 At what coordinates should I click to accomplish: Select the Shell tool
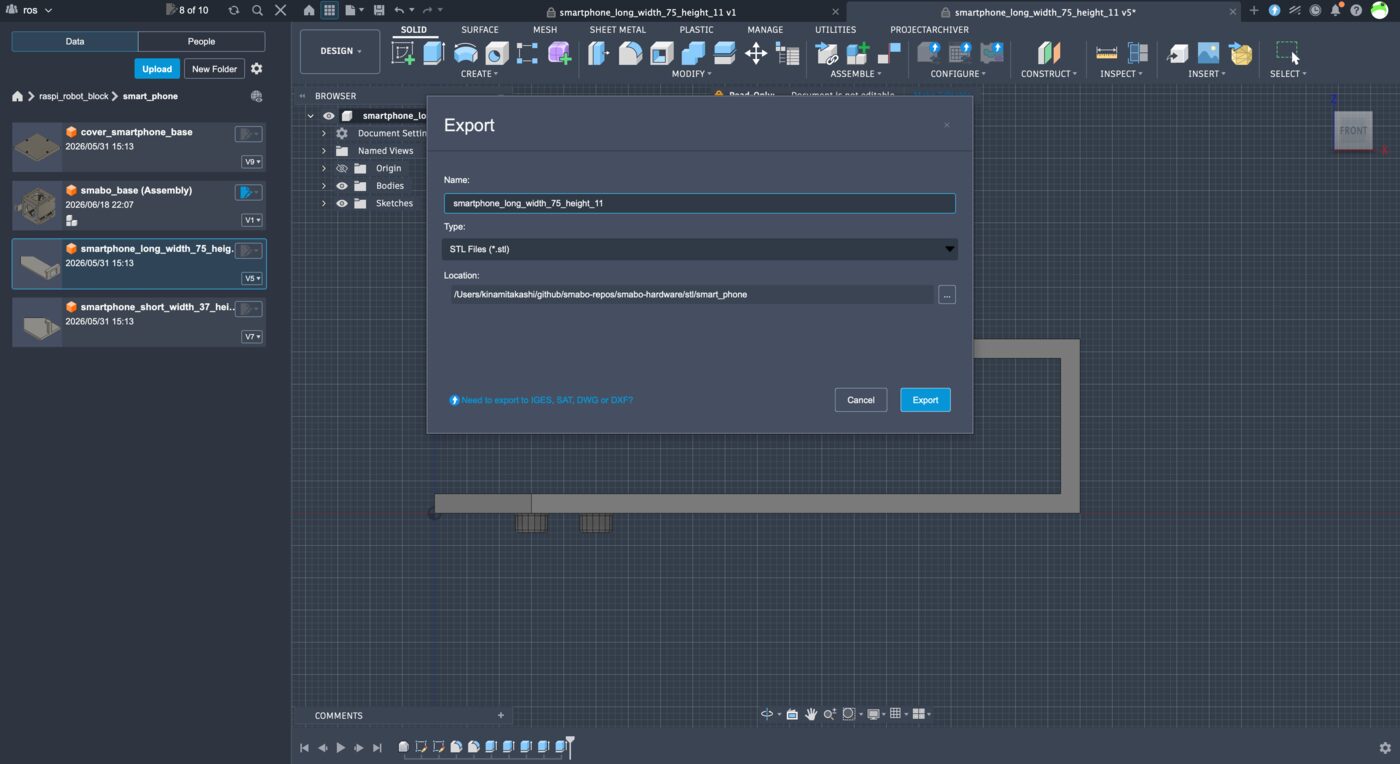pos(662,53)
